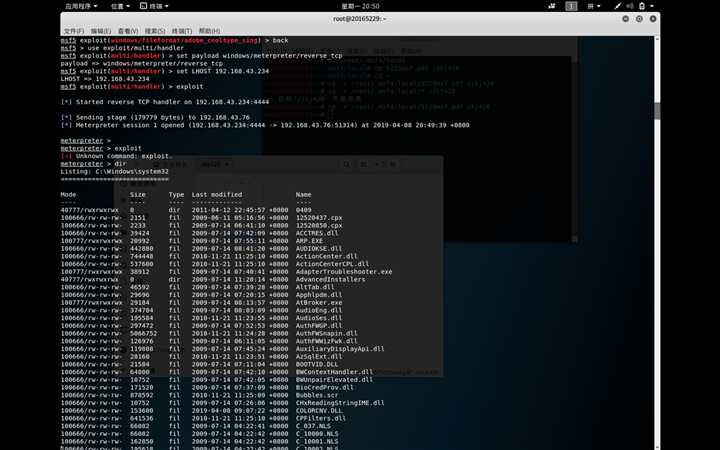
Task: Click the AzSqlExt.dll file name
Action: point(319,356)
